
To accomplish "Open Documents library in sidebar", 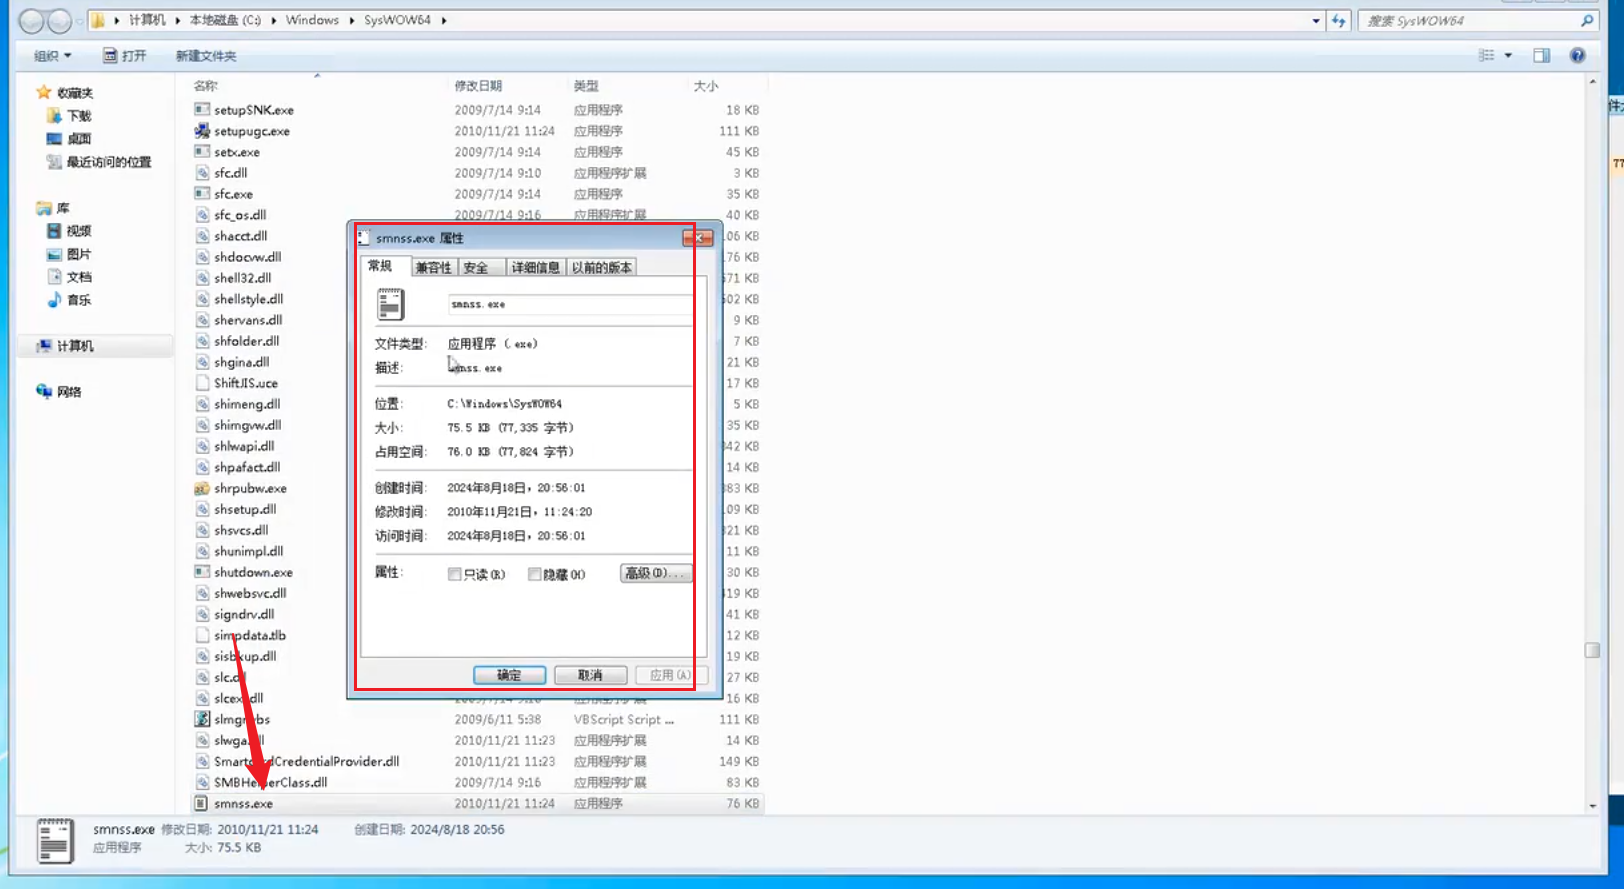I will click(70, 277).
